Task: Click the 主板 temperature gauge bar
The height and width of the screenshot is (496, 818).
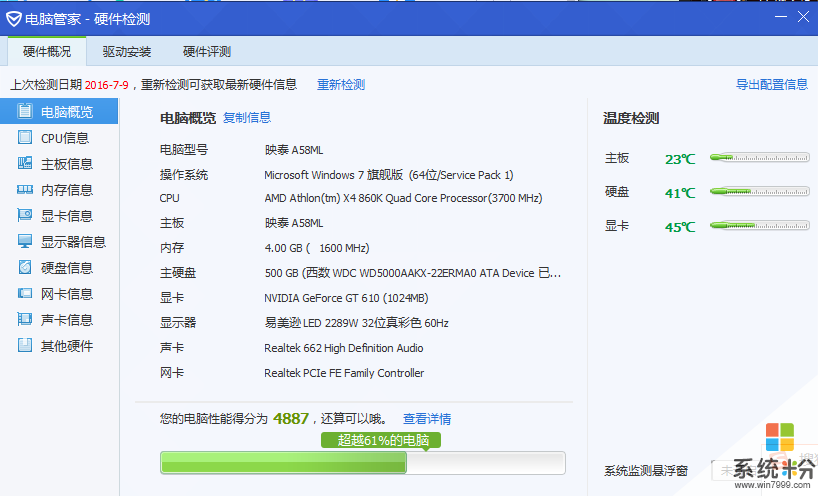Action: (x=760, y=157)
